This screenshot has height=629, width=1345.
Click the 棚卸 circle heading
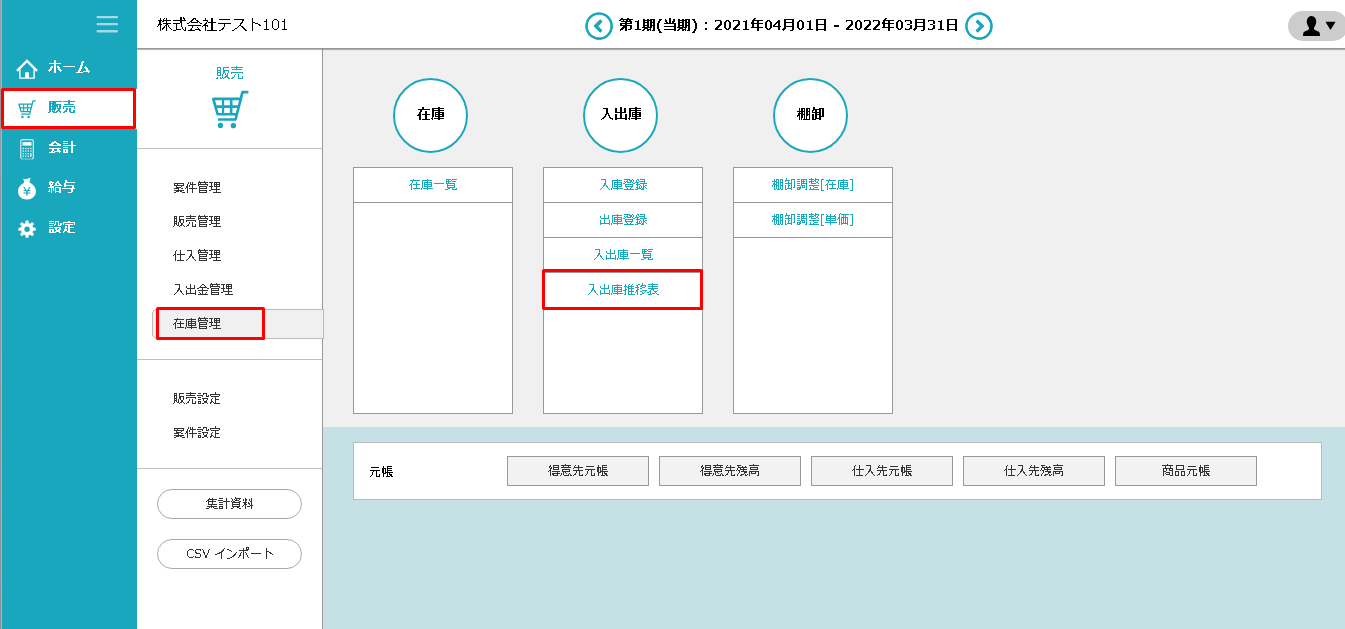810,116
